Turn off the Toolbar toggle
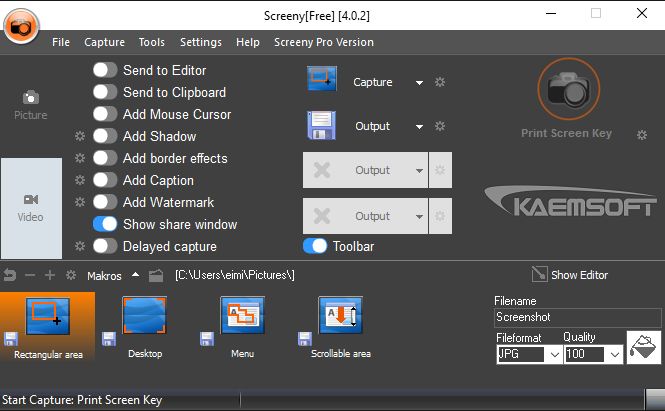The width and height of the screenshot is (665, 411). click(315, 246)
